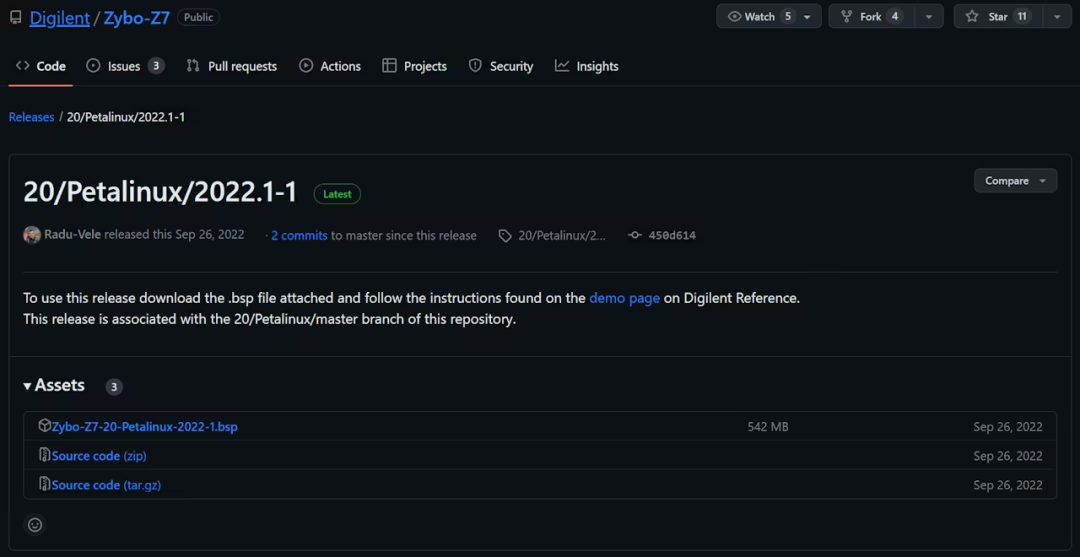Screen dimensions: 1080x557
Task: Open the Actions tab
Action: click(329, 66)
